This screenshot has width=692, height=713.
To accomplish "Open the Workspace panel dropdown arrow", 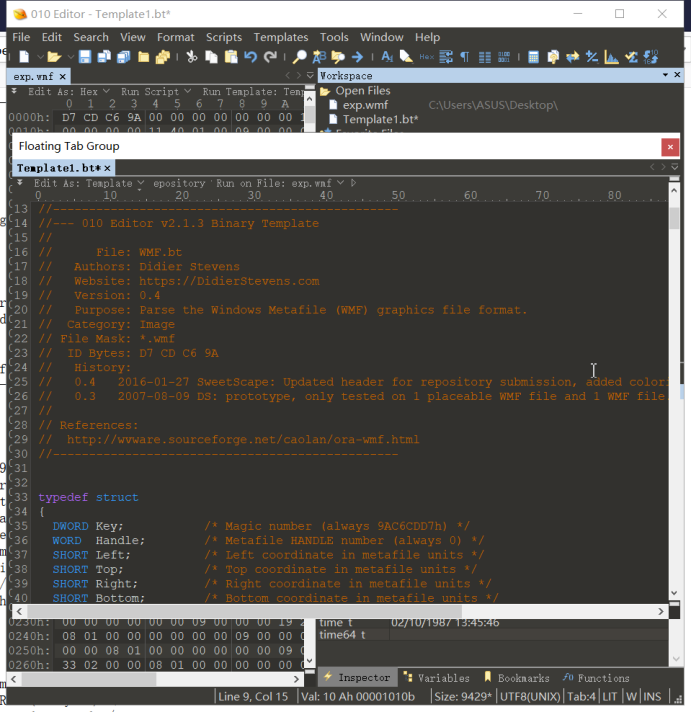I will [665, 75].
